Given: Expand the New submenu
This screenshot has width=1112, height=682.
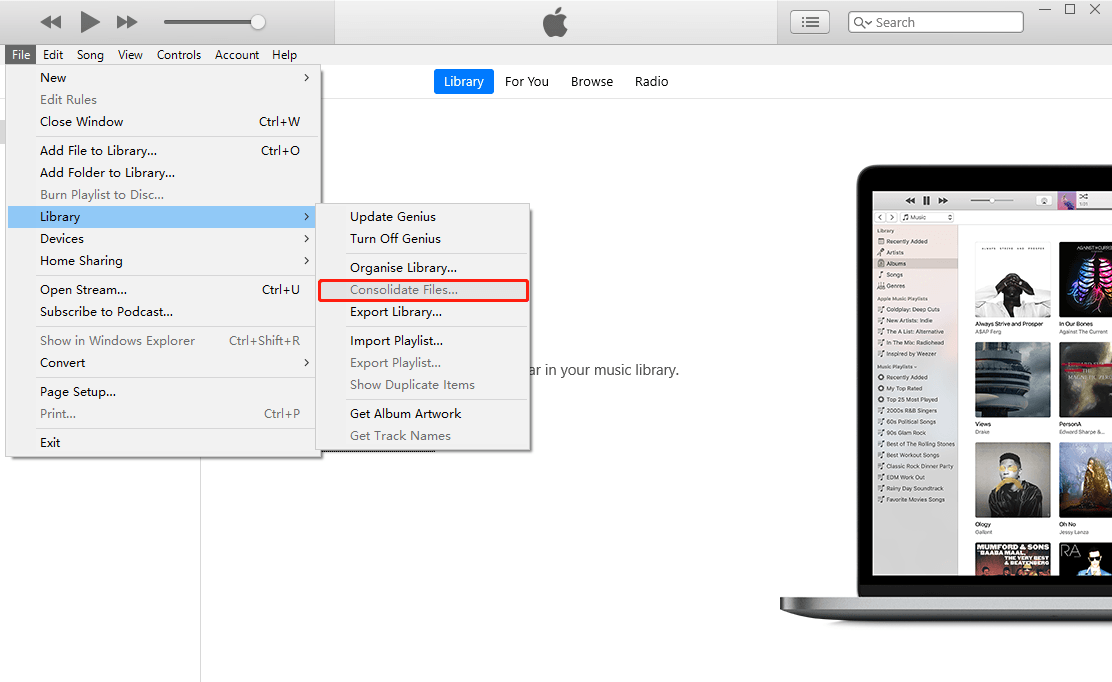Looking at the screenshot, I should [163, 77].
